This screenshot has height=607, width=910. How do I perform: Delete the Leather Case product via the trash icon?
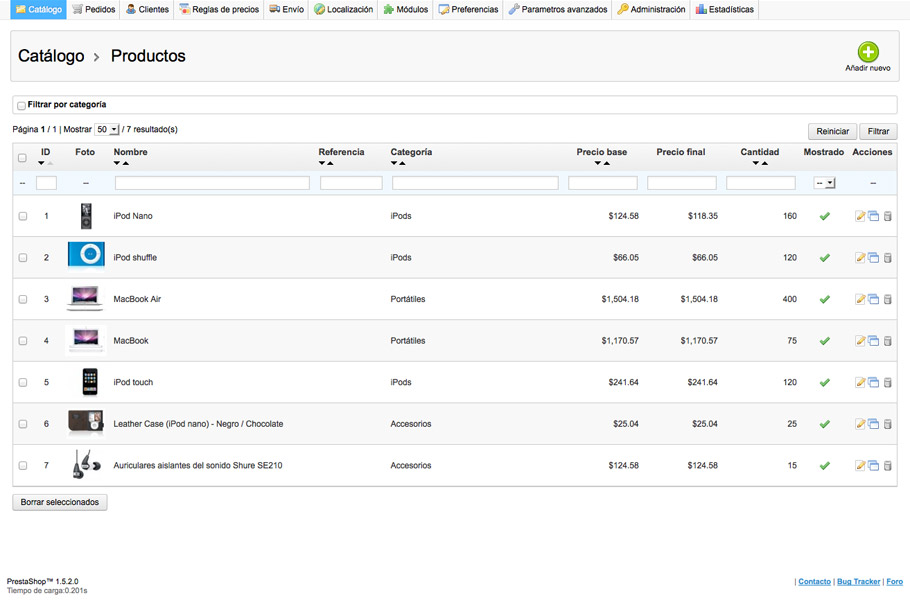[x=887, y=424]
